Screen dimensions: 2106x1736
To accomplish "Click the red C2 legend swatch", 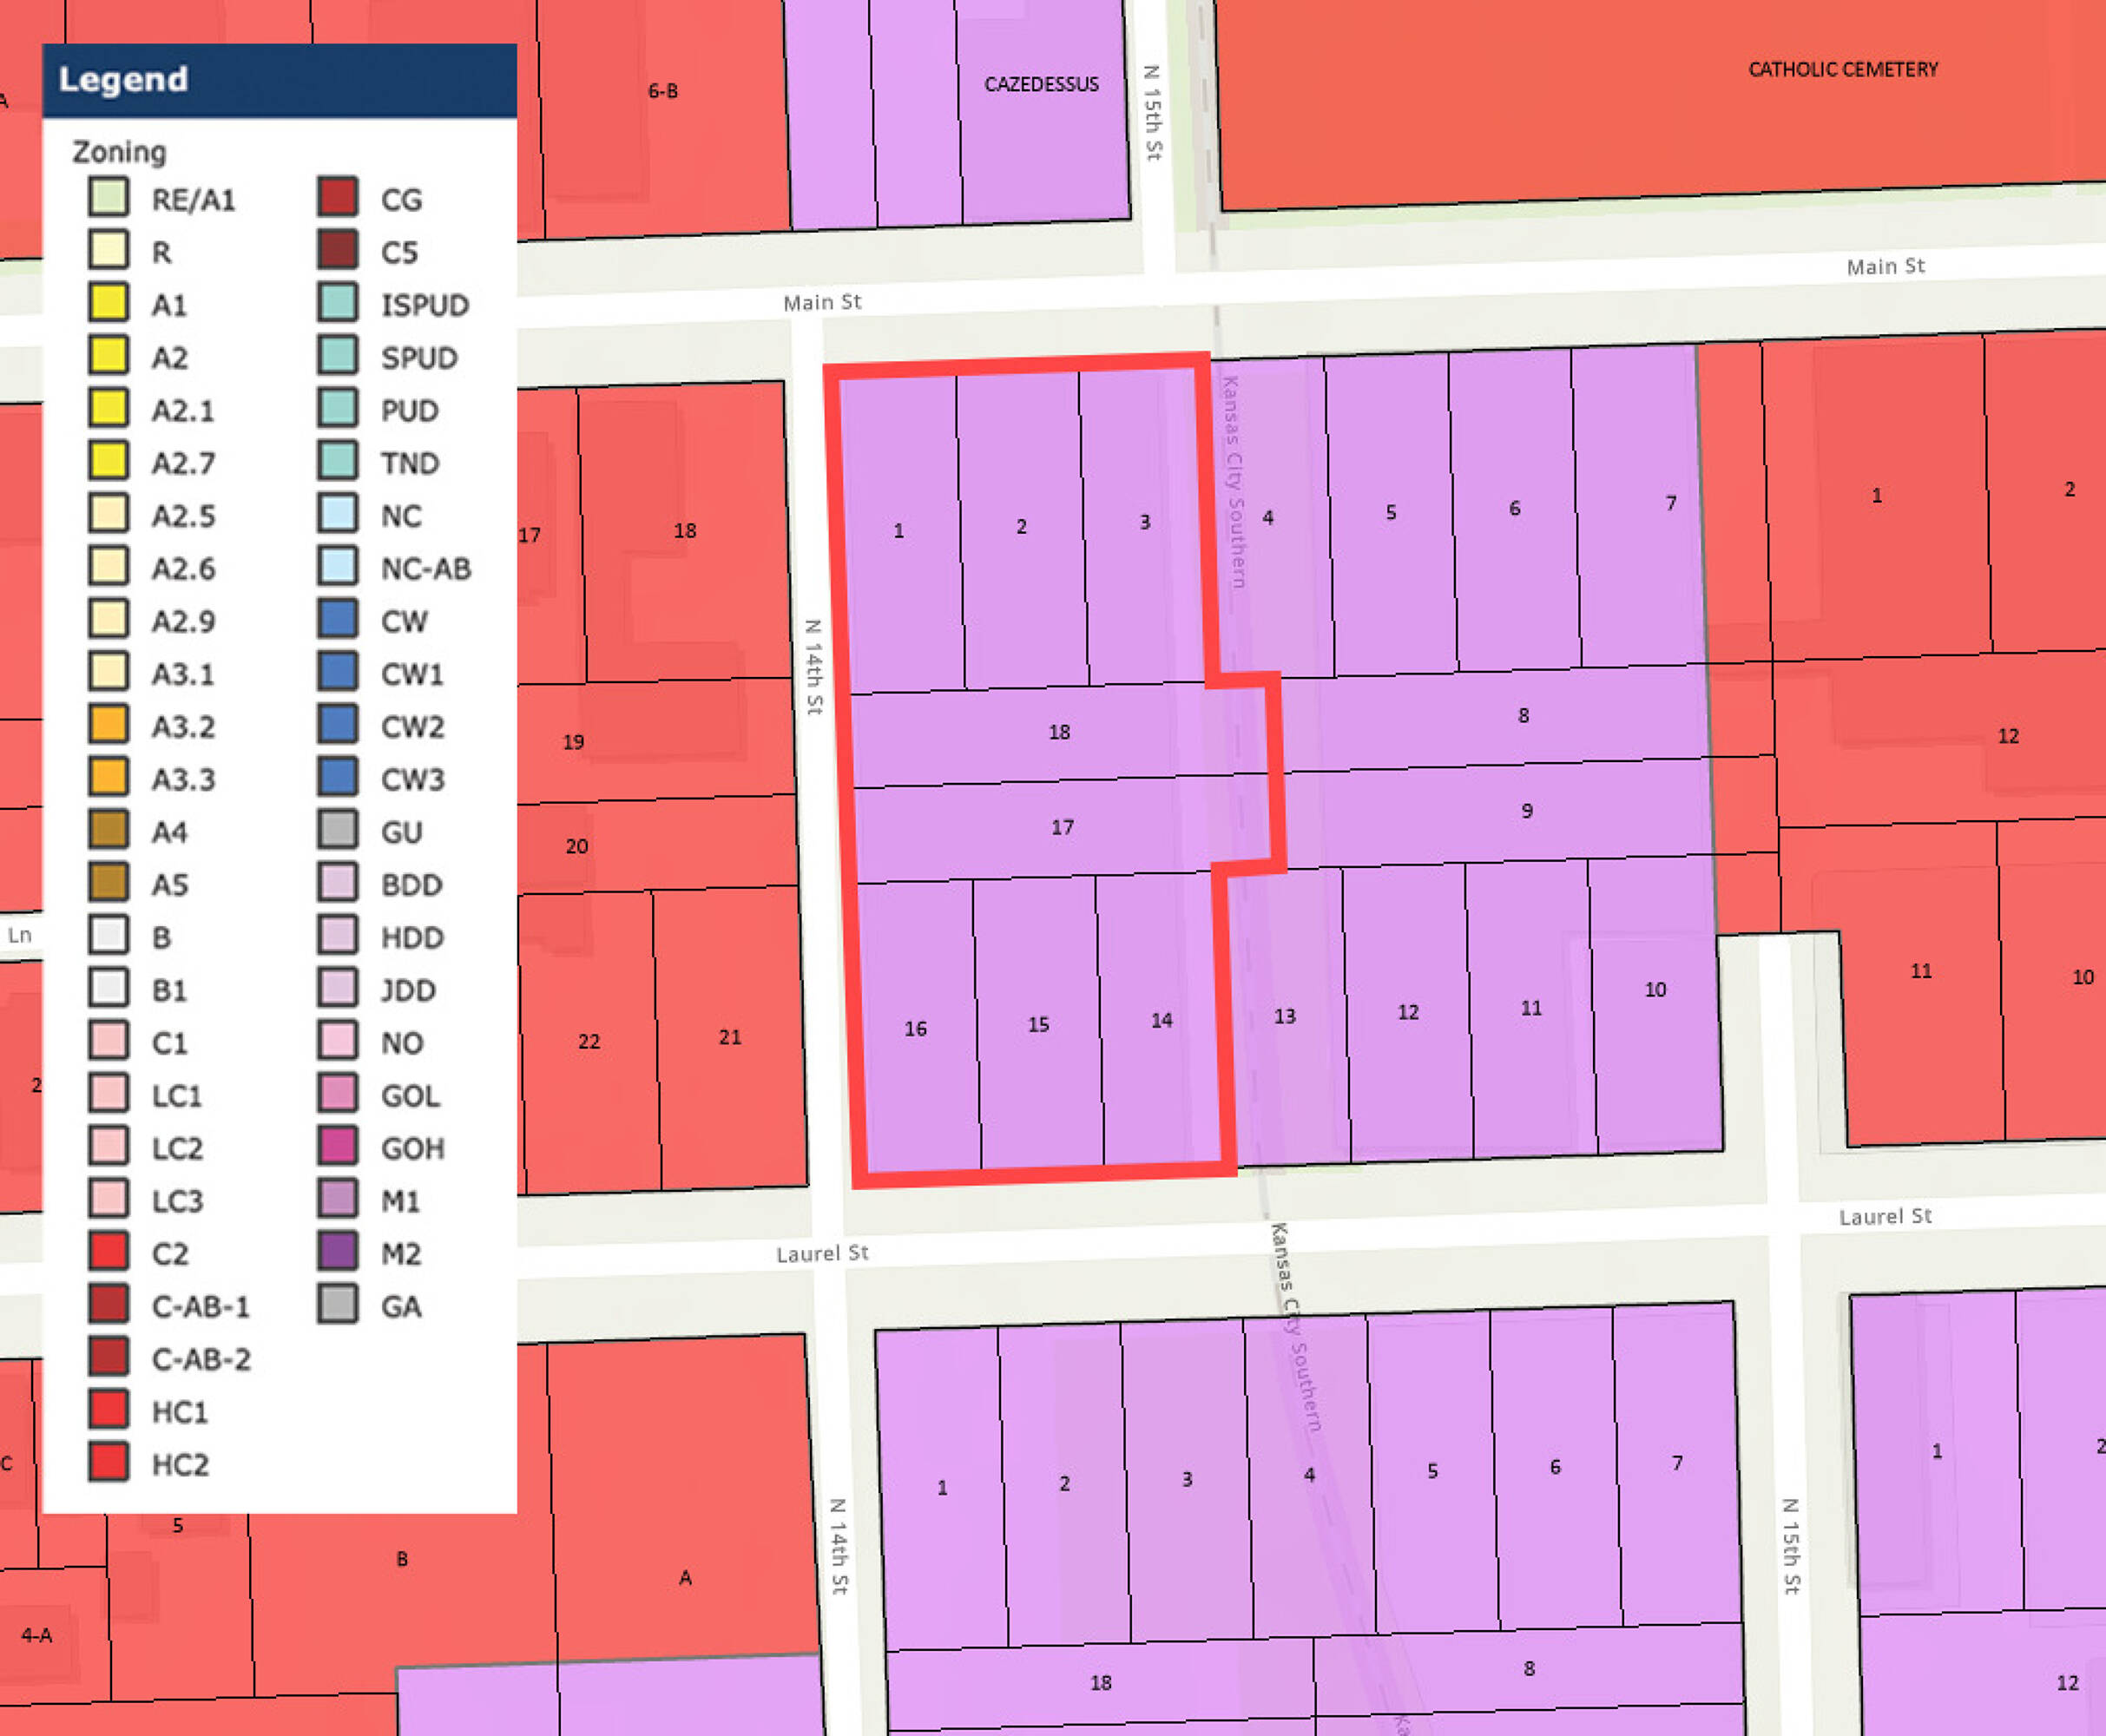I will click(x=108, y=1252).
